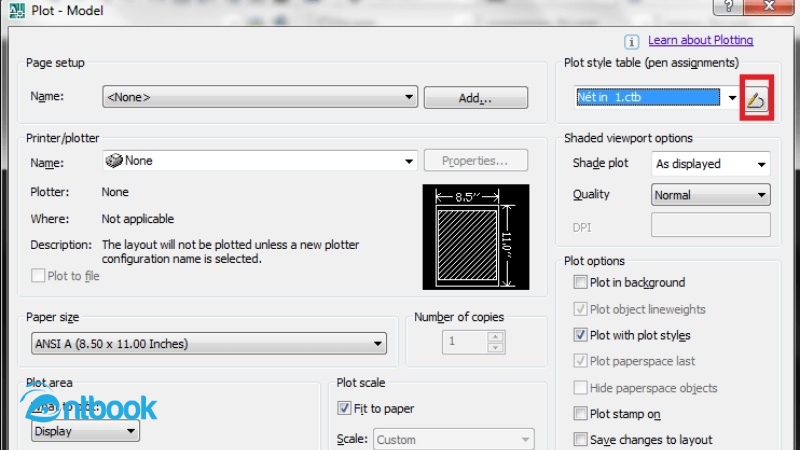This screenshot has width=800, height=450.
Task: Open the plot style table dropdown arrow
Action: coord(732,97)
